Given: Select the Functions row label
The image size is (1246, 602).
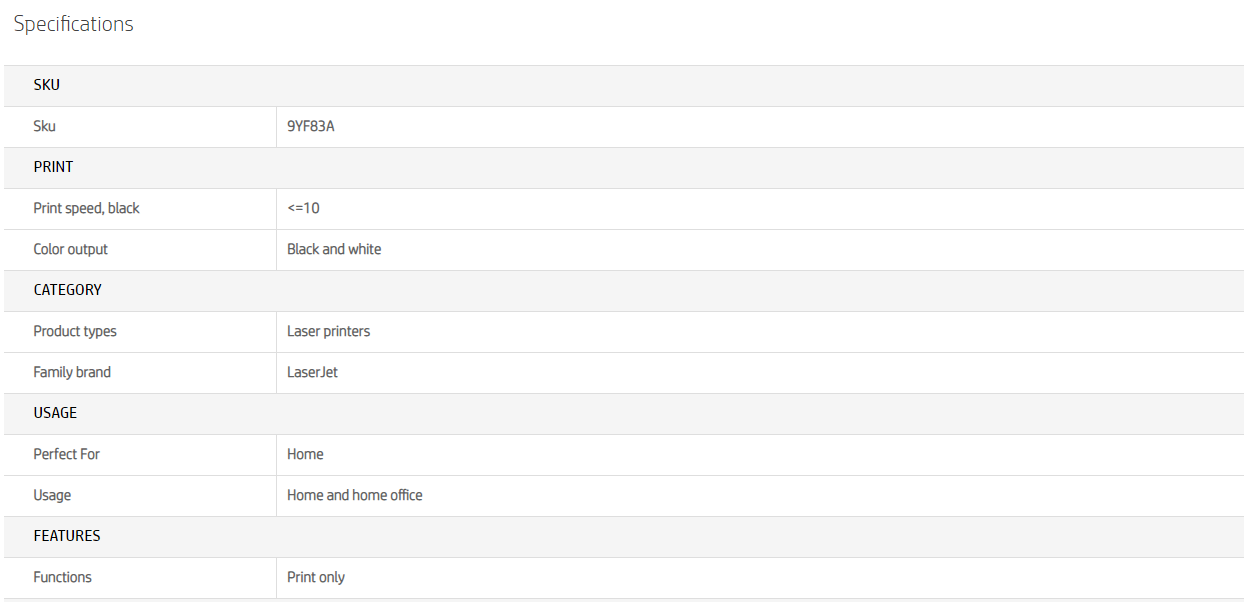Looking at the screenshot, I should [62, 577].
